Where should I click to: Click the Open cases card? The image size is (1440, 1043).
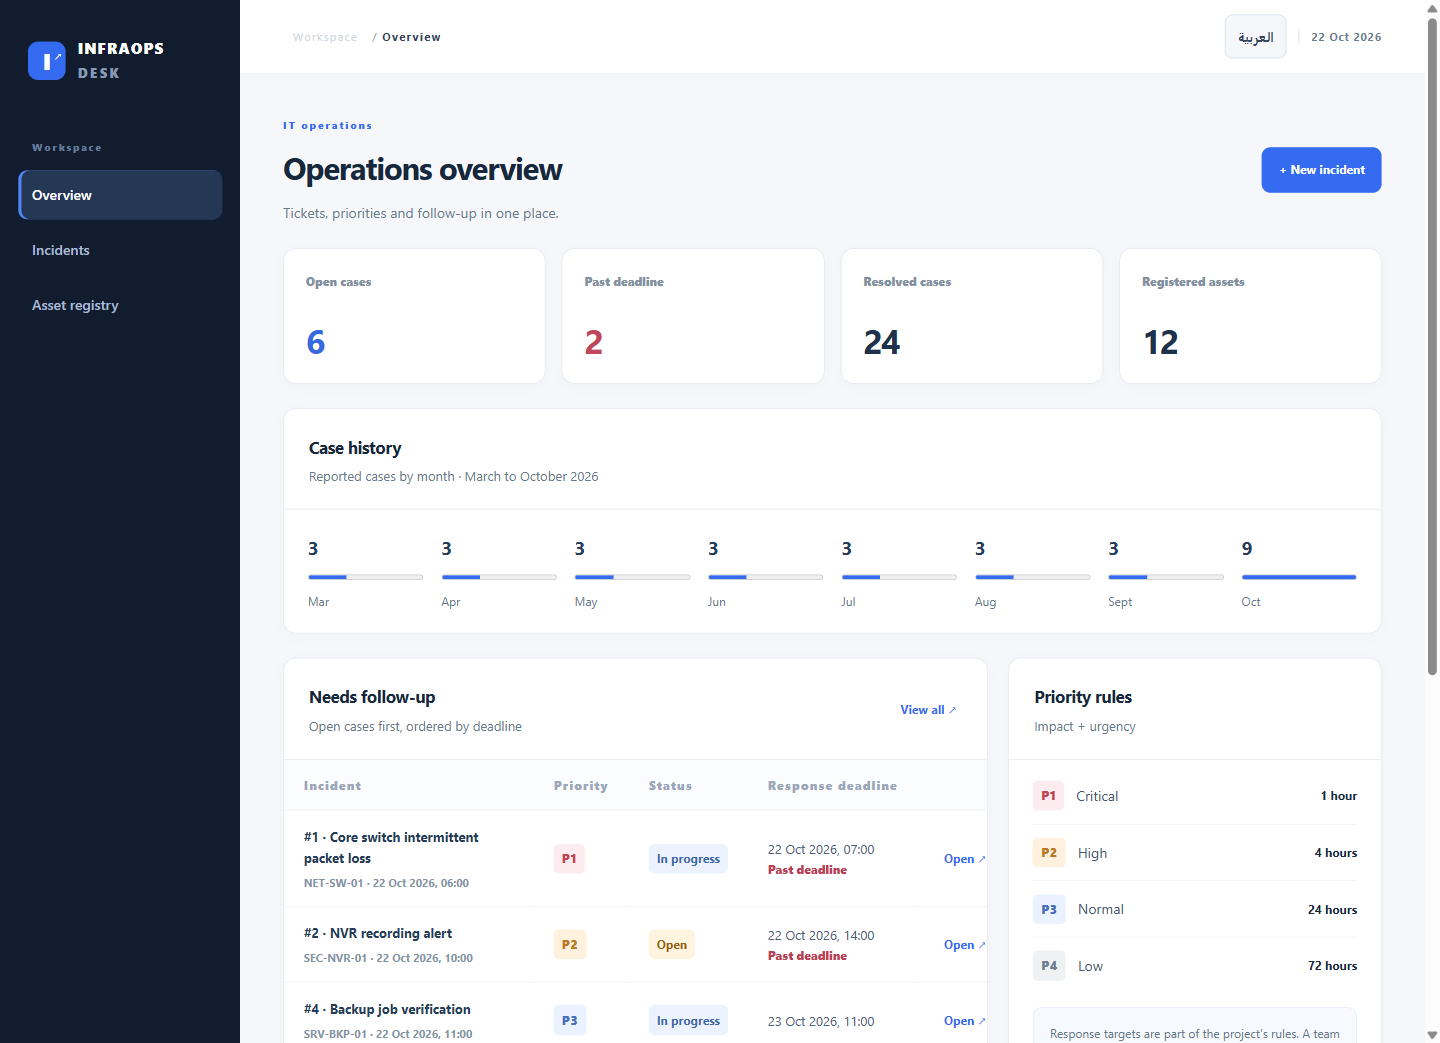tap(414, 316)
